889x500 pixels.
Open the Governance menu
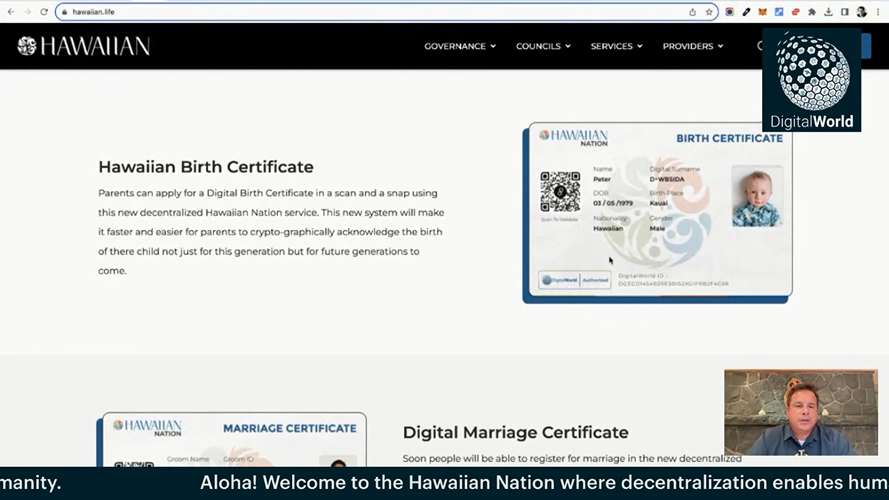pos(460,46)
